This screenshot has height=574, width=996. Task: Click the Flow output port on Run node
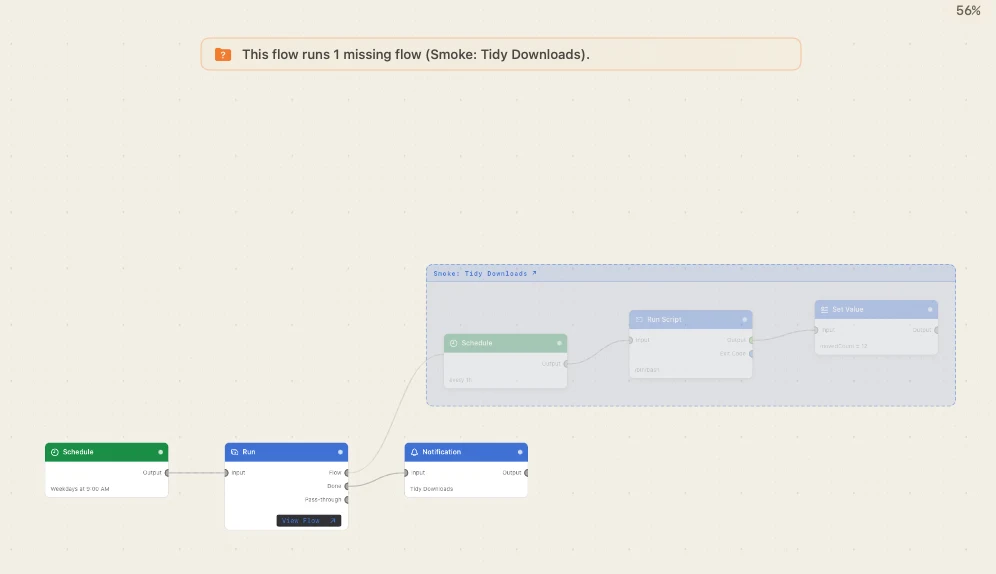(347, 472)
